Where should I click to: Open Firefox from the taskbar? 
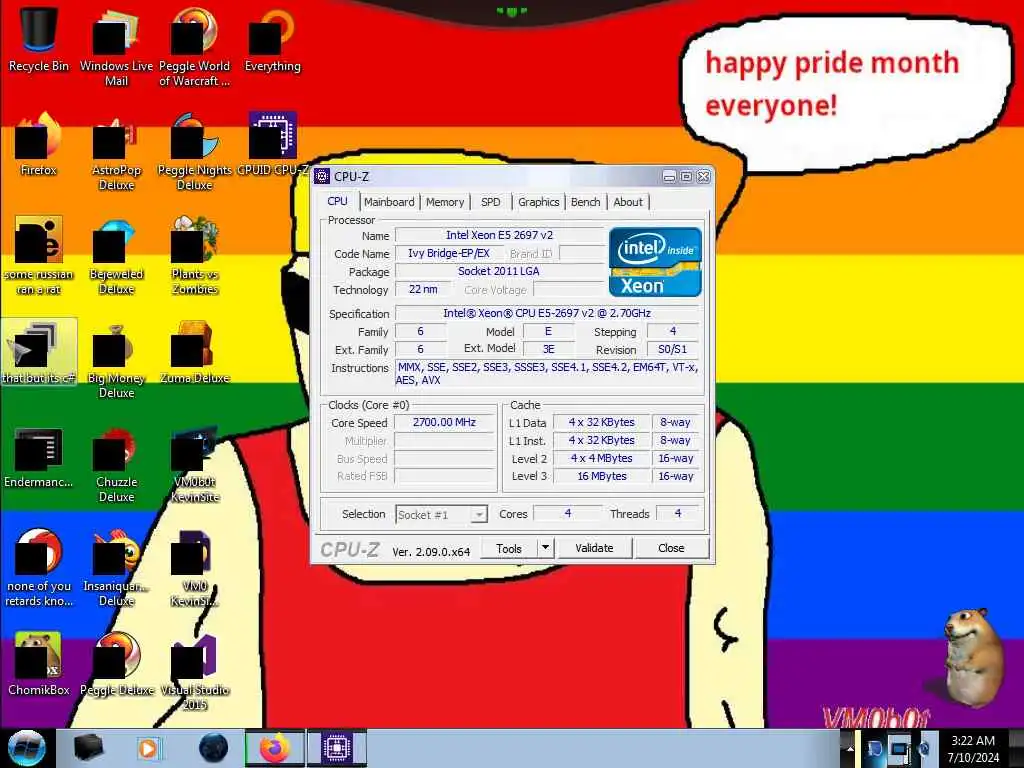(275, 748)
